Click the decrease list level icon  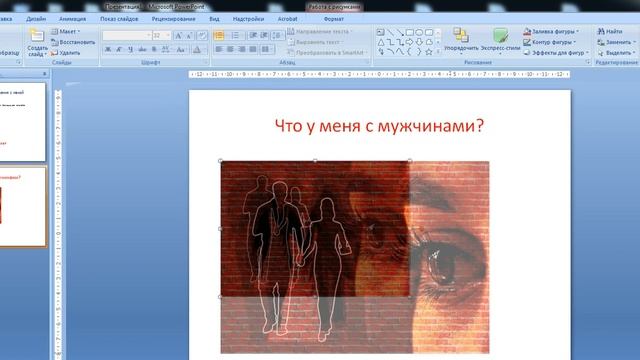pos(253,36)
